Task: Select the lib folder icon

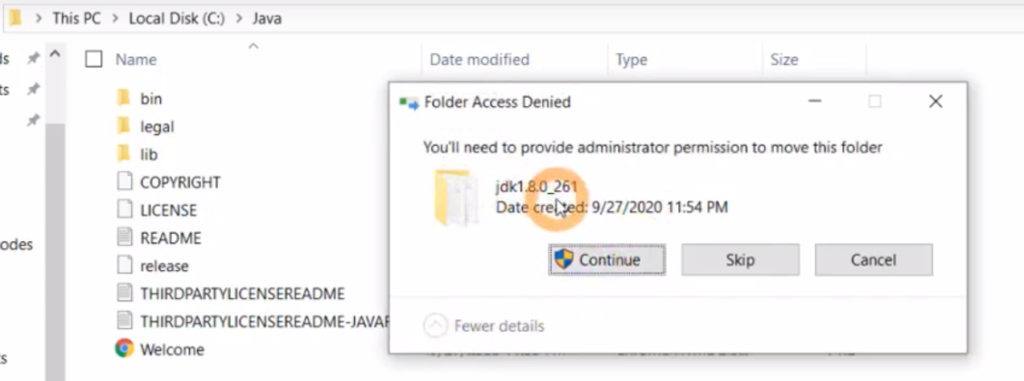Action: (123, 154)
